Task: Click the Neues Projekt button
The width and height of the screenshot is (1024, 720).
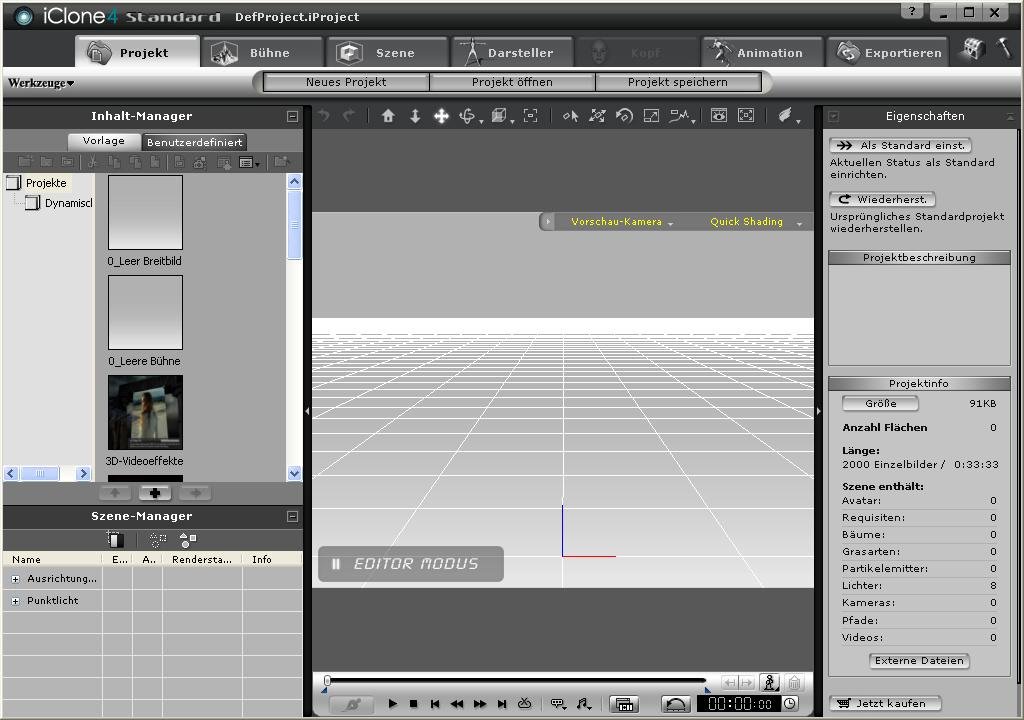Action: (x=346, y=82)
